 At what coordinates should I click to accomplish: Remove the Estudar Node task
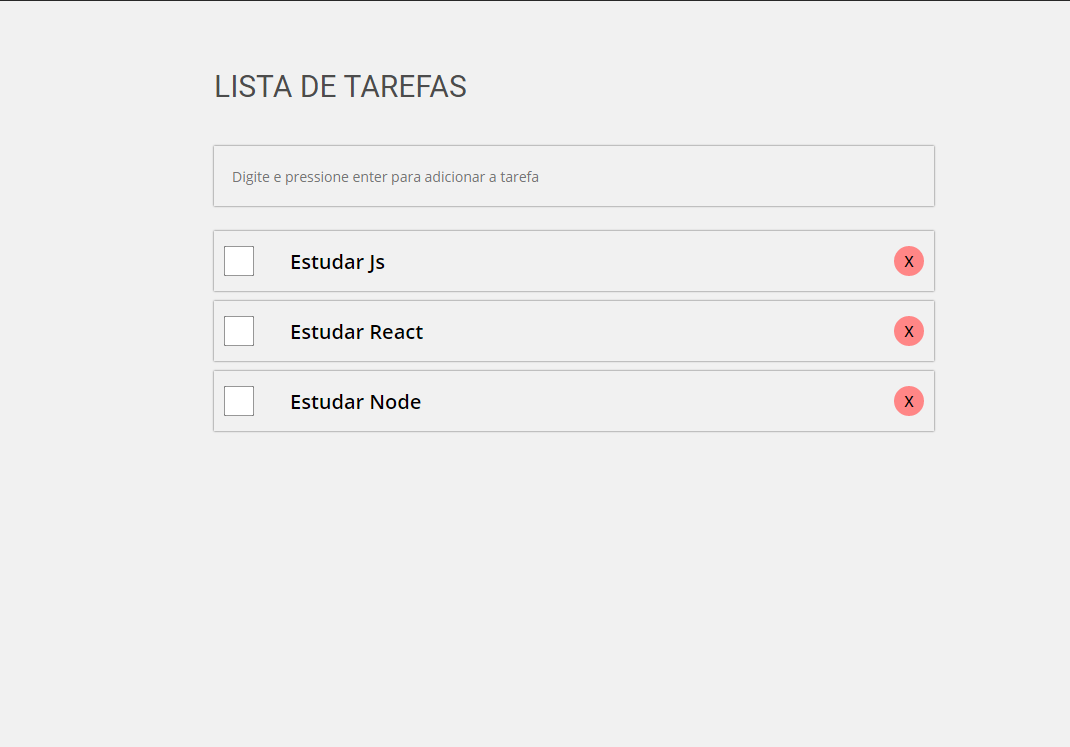point(908,401)
